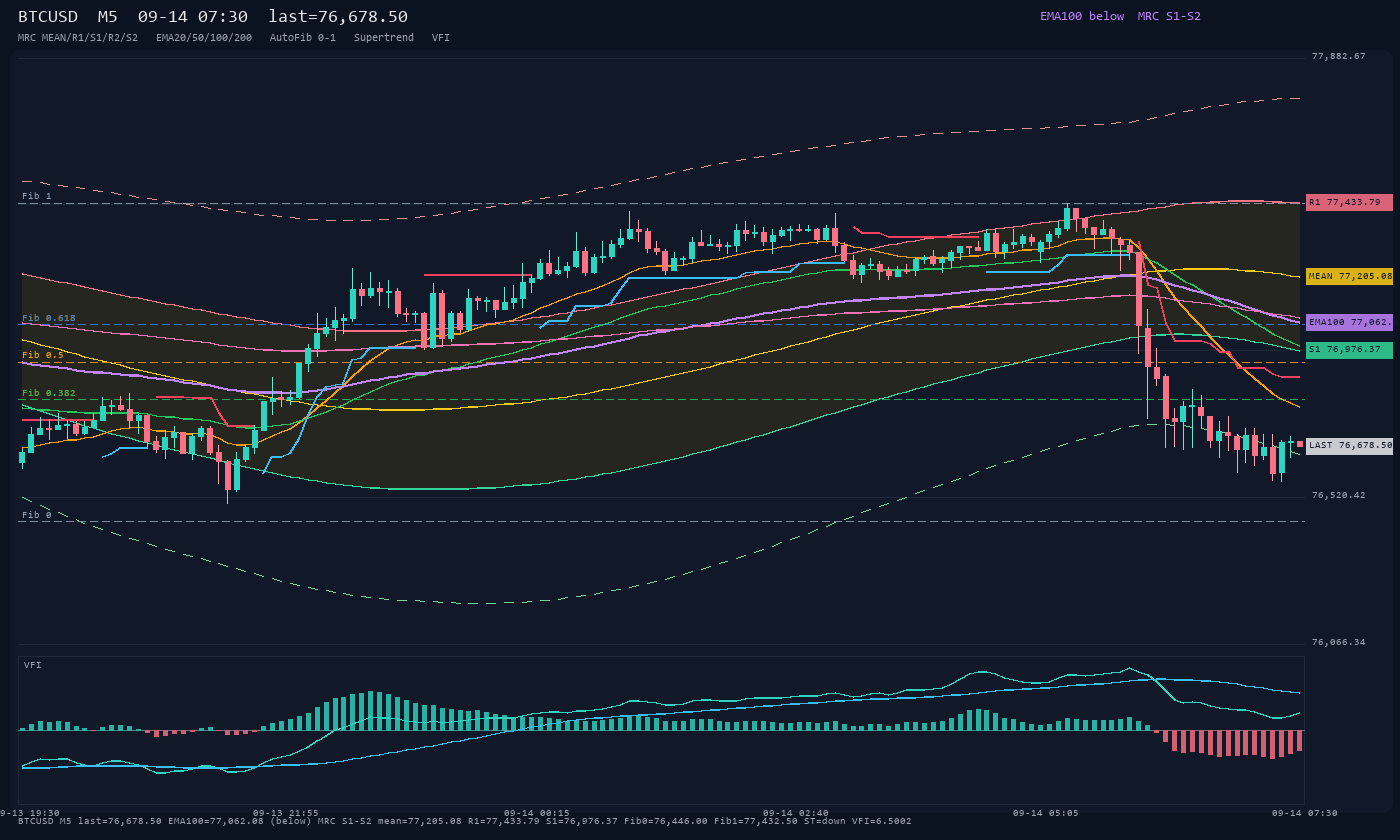Screen dimensions: 1400x840
Task: Click the Fib 0 level label
Action: click(37, 515)
